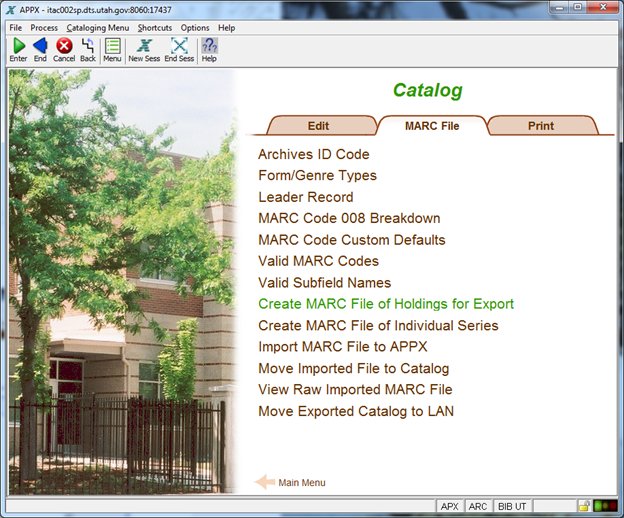The height and width of the screenshot is (518, 624).
Task: Open the Menu toolbar icon
Action: [112, 46]
